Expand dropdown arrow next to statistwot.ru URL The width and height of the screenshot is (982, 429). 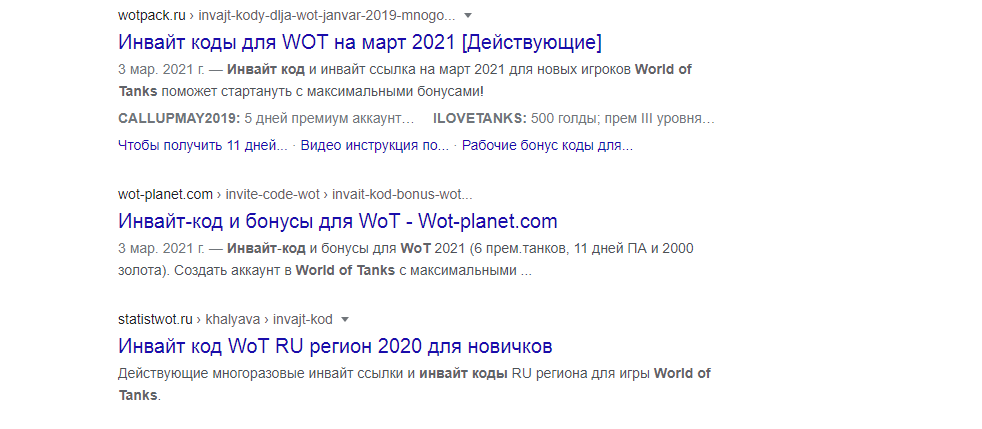click(x=344, y=319)
